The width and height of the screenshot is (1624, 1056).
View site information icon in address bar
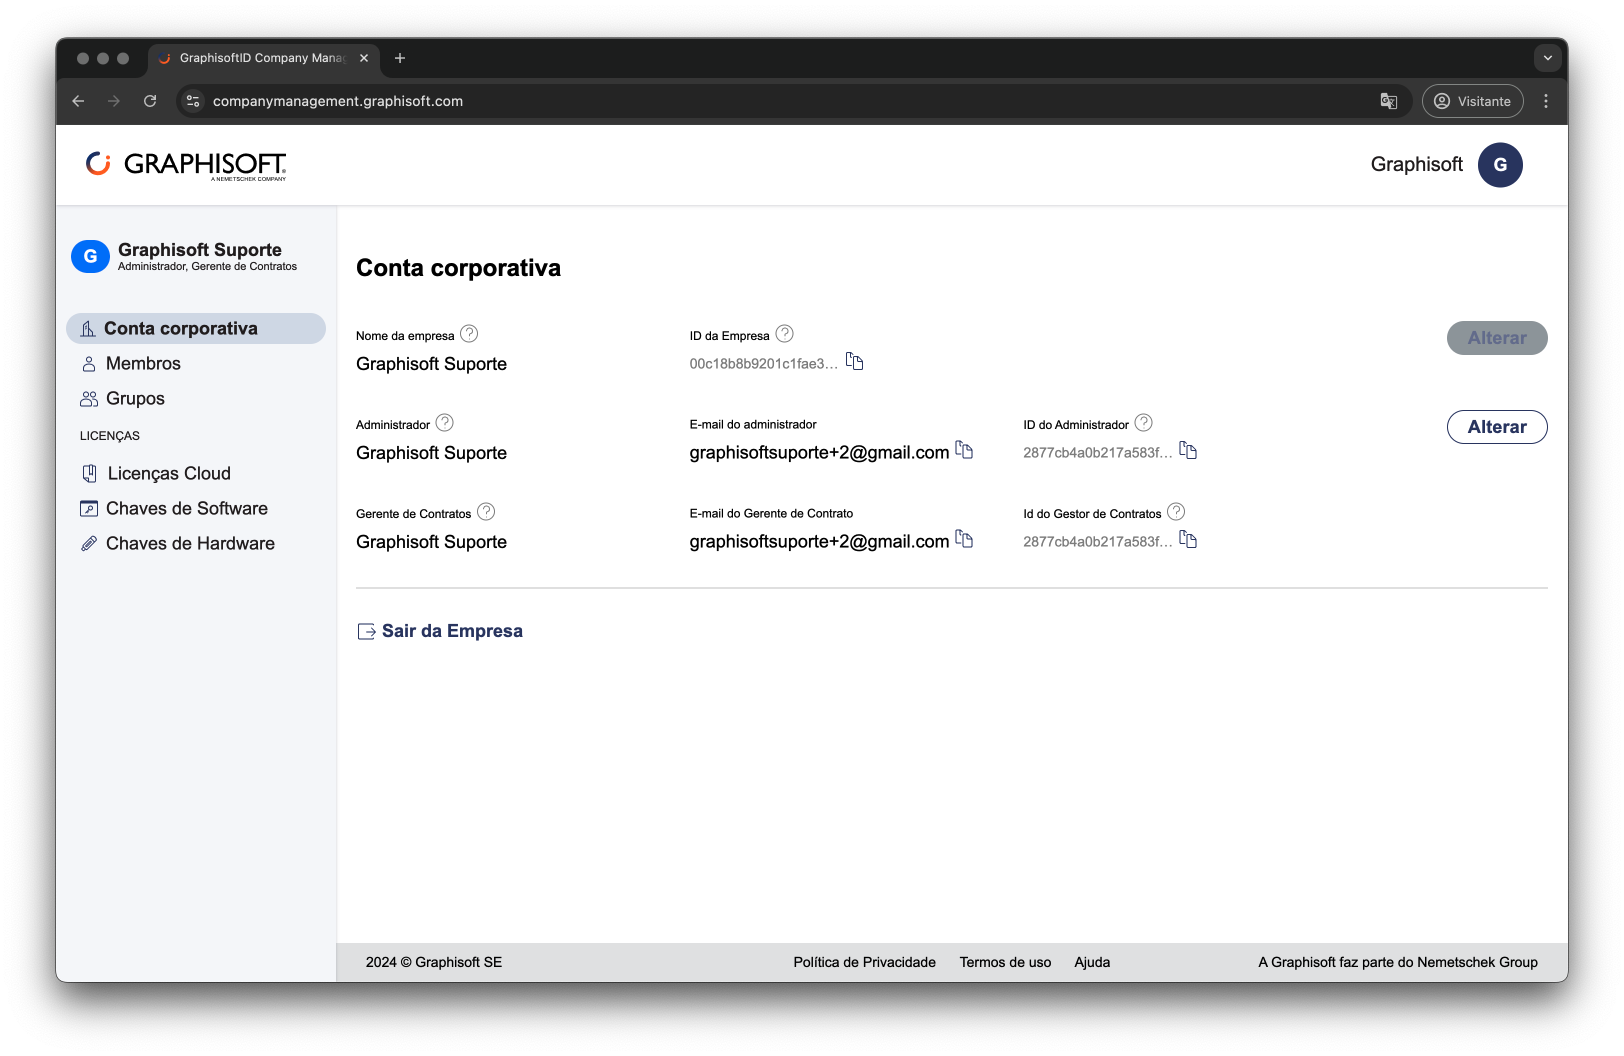pos(193,101)
